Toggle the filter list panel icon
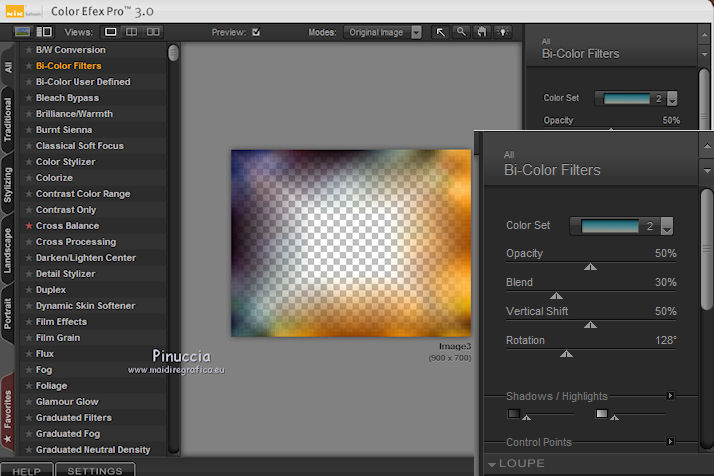Image resolution: width=714 pixels, height=476 pixels. [44, 32]
